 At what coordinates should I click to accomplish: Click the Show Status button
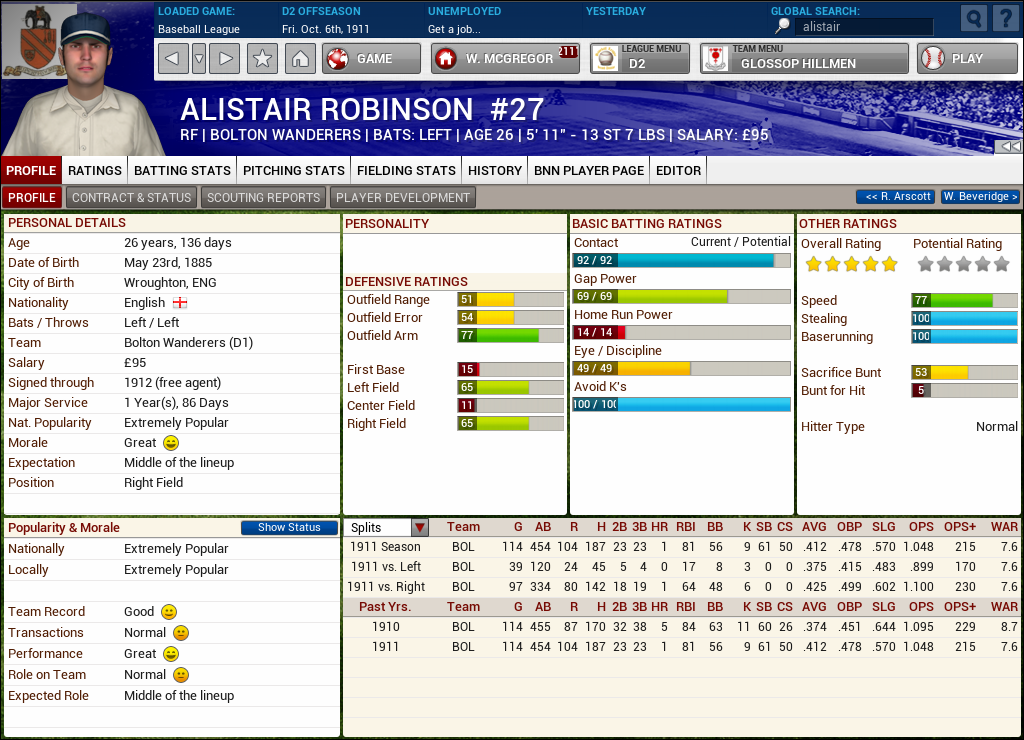tap(289, 527)
